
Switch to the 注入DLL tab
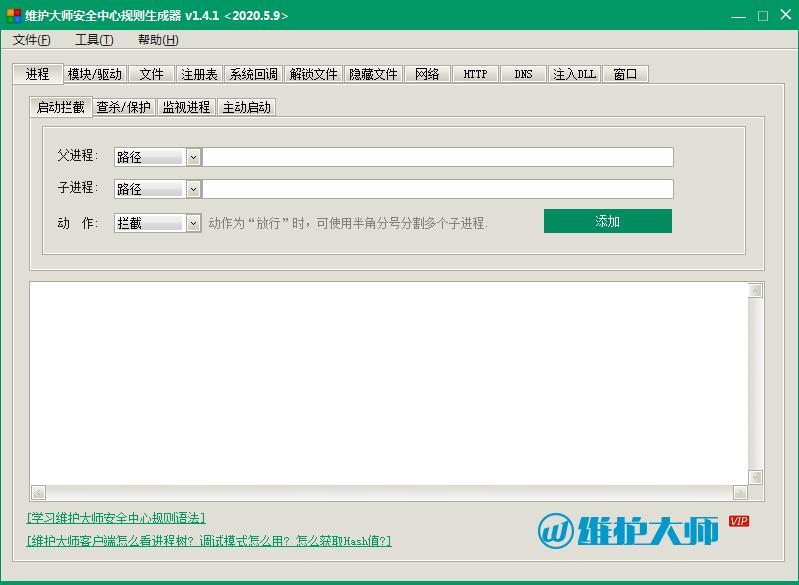(574, 74)
